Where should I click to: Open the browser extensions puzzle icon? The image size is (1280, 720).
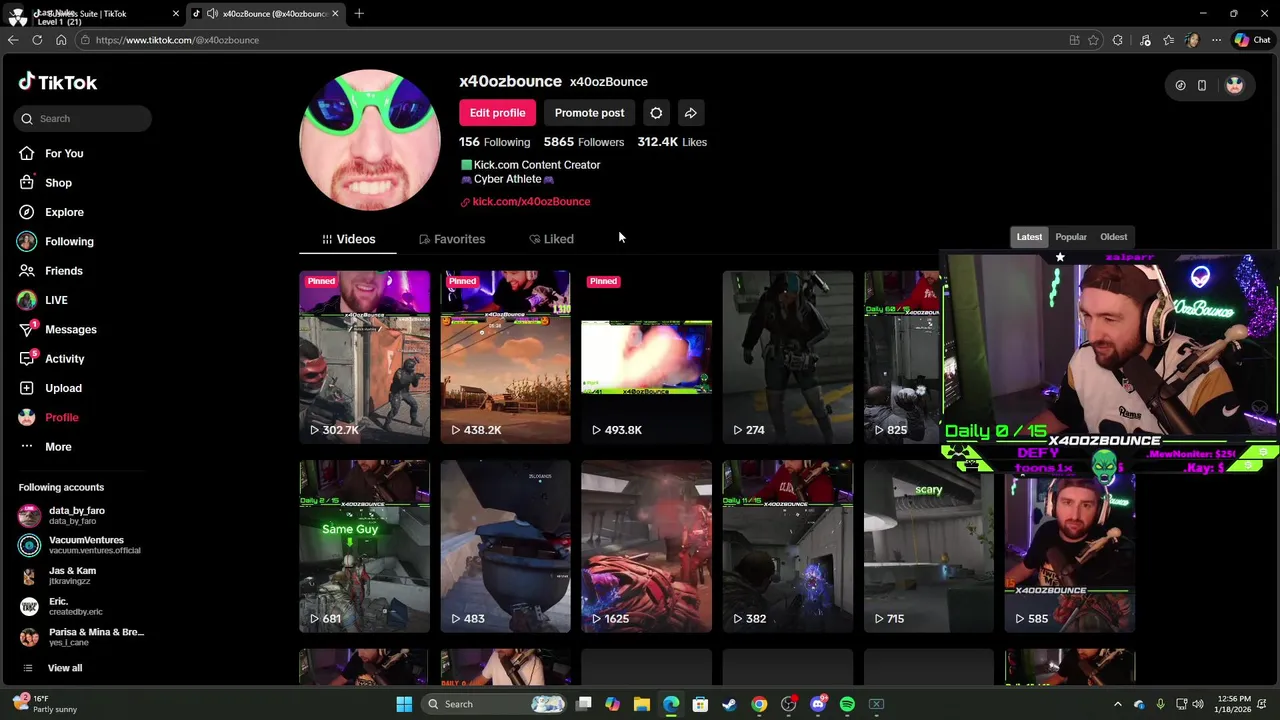(x=1117, y=40)
